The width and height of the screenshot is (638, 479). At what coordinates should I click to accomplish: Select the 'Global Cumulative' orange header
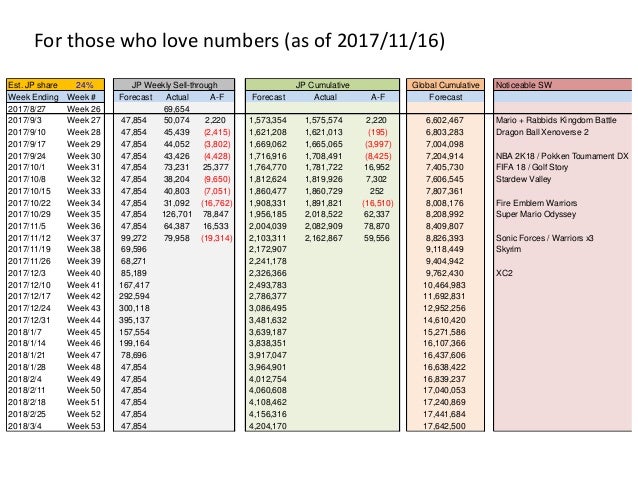coord(446,85)
